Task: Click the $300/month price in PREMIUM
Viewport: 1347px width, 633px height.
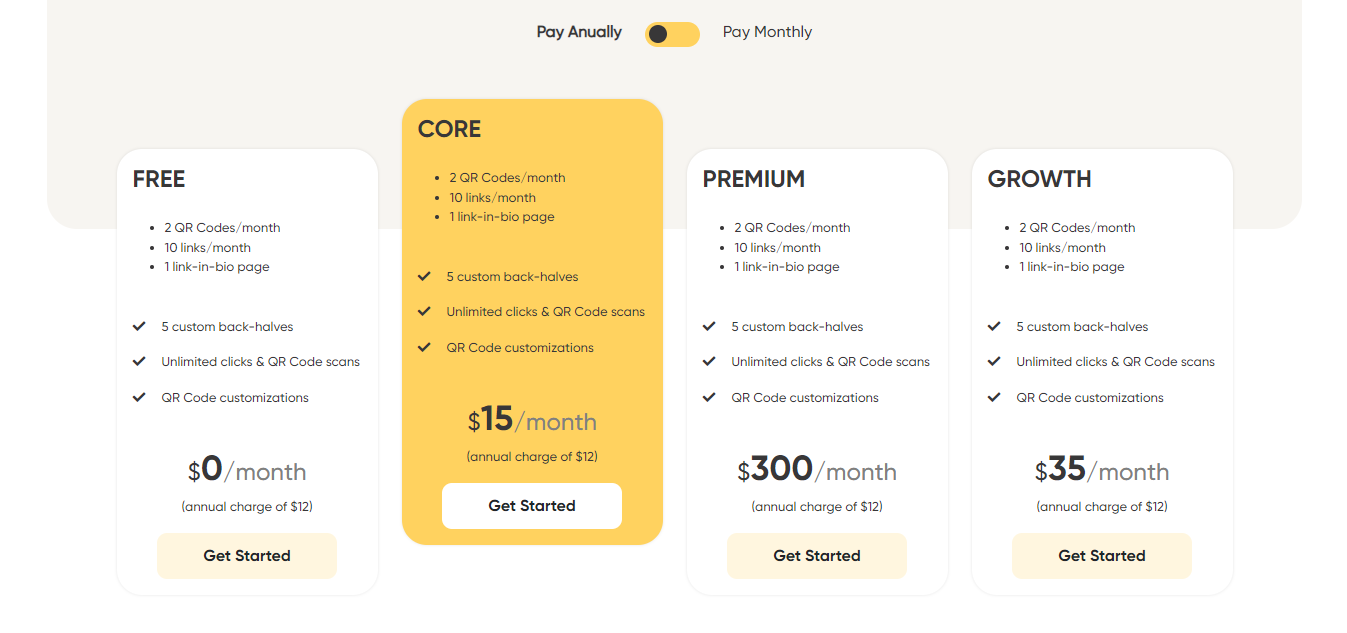Action: 817,470
